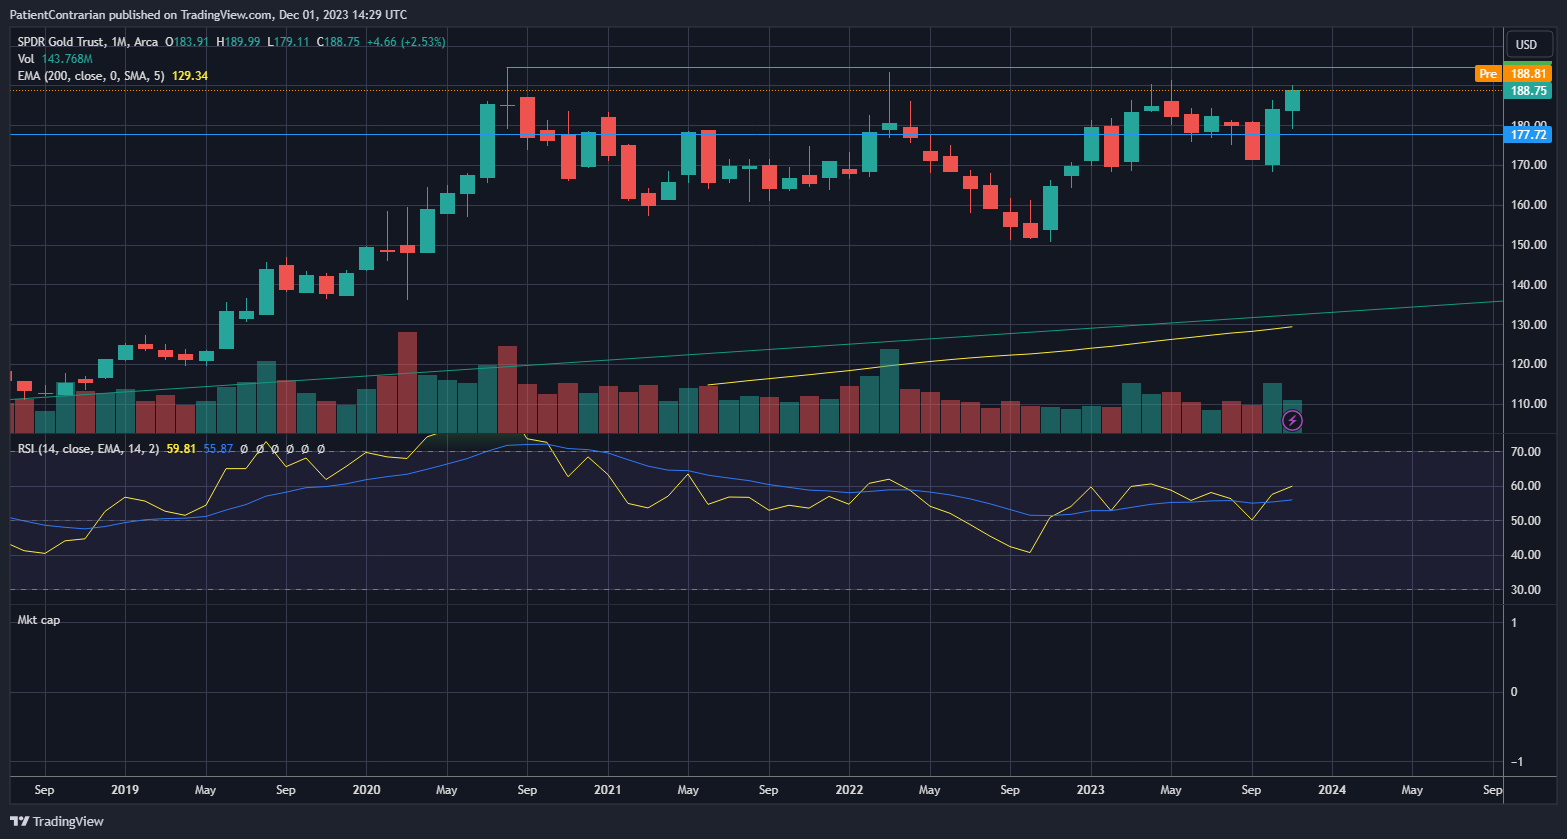The height and width of the screenshot is (839, 1567).
Task: Select the orange 188.81 pre-market price tag
Action: pos(1528,74)
